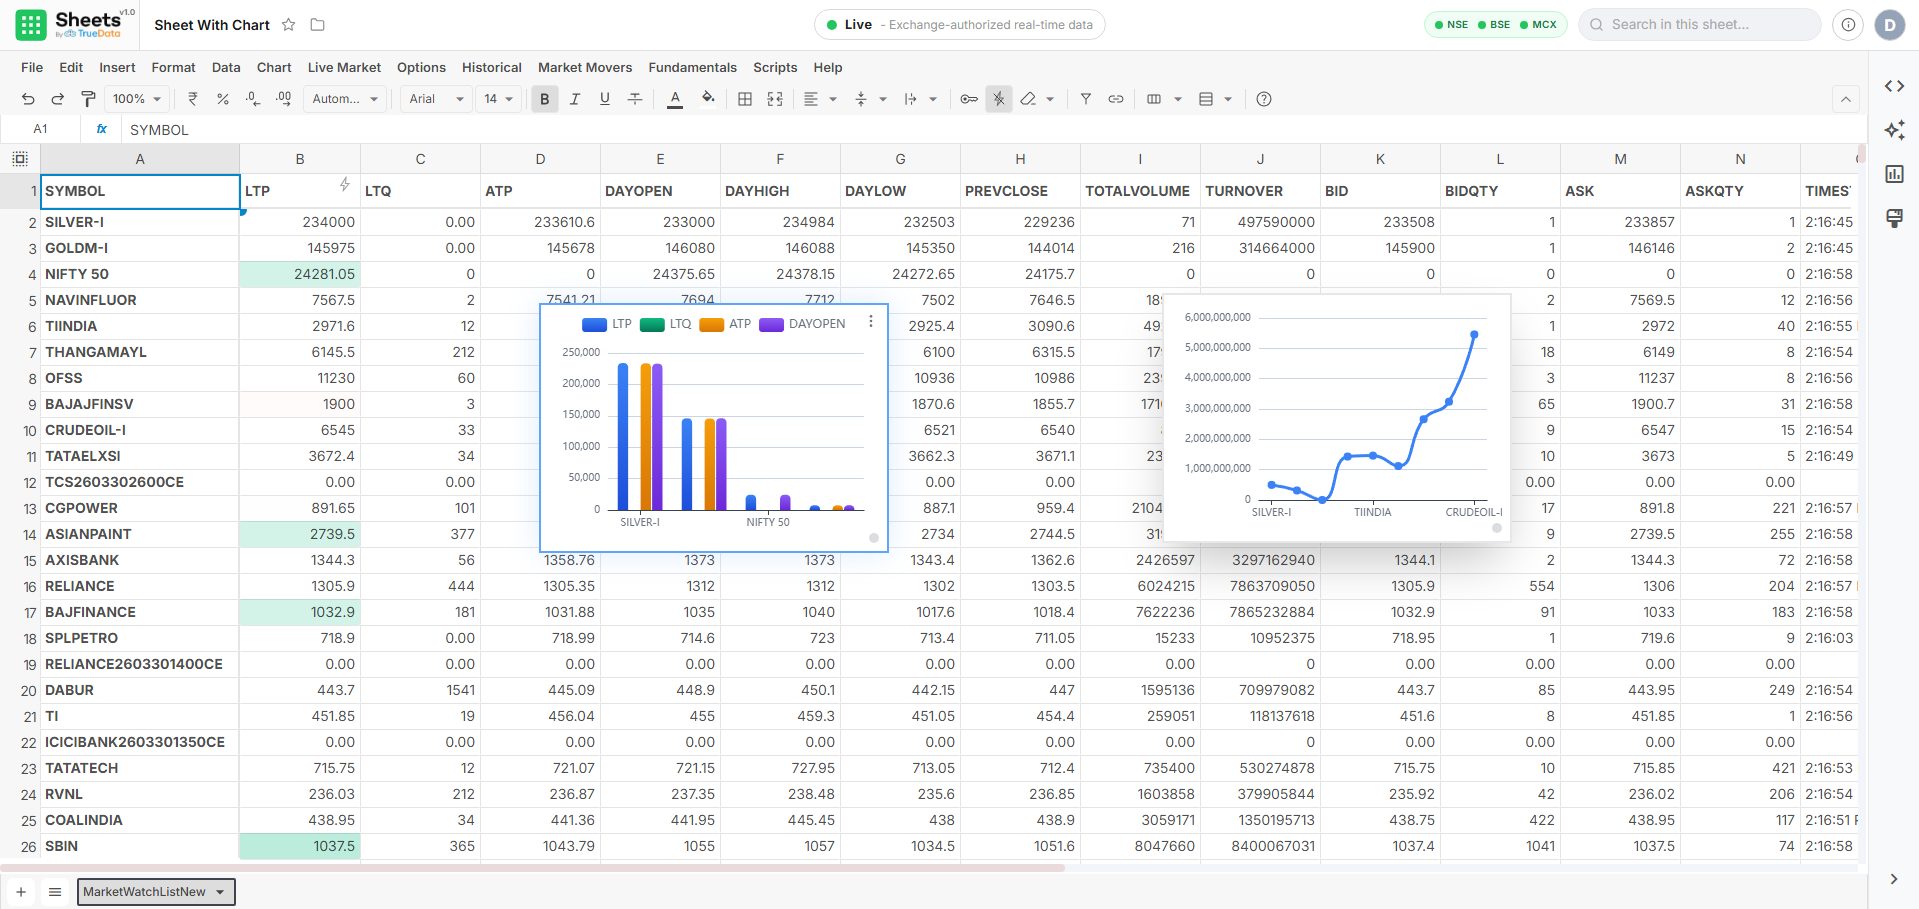Screen dimensions: 1919x909
Task: Click the key icon in toolbar
Action: [969, 99]
